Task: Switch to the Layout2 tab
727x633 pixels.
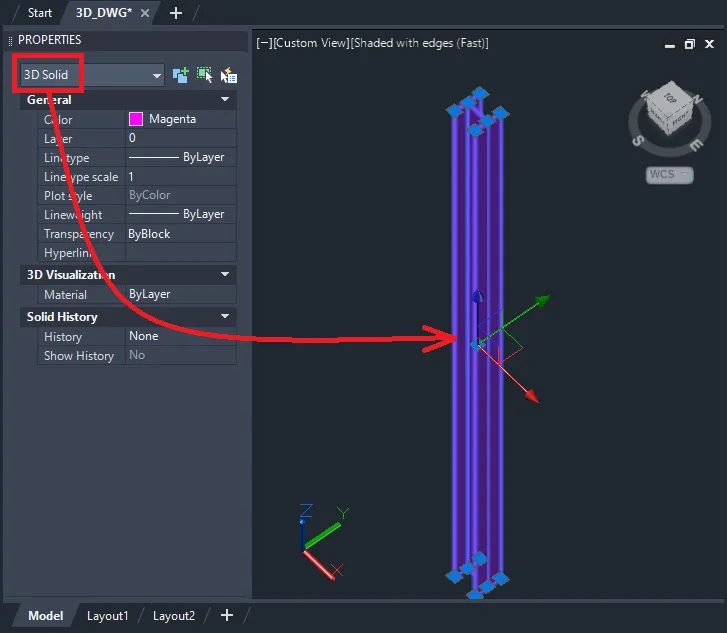Action: pyautogui.click(x=174, y=615)
